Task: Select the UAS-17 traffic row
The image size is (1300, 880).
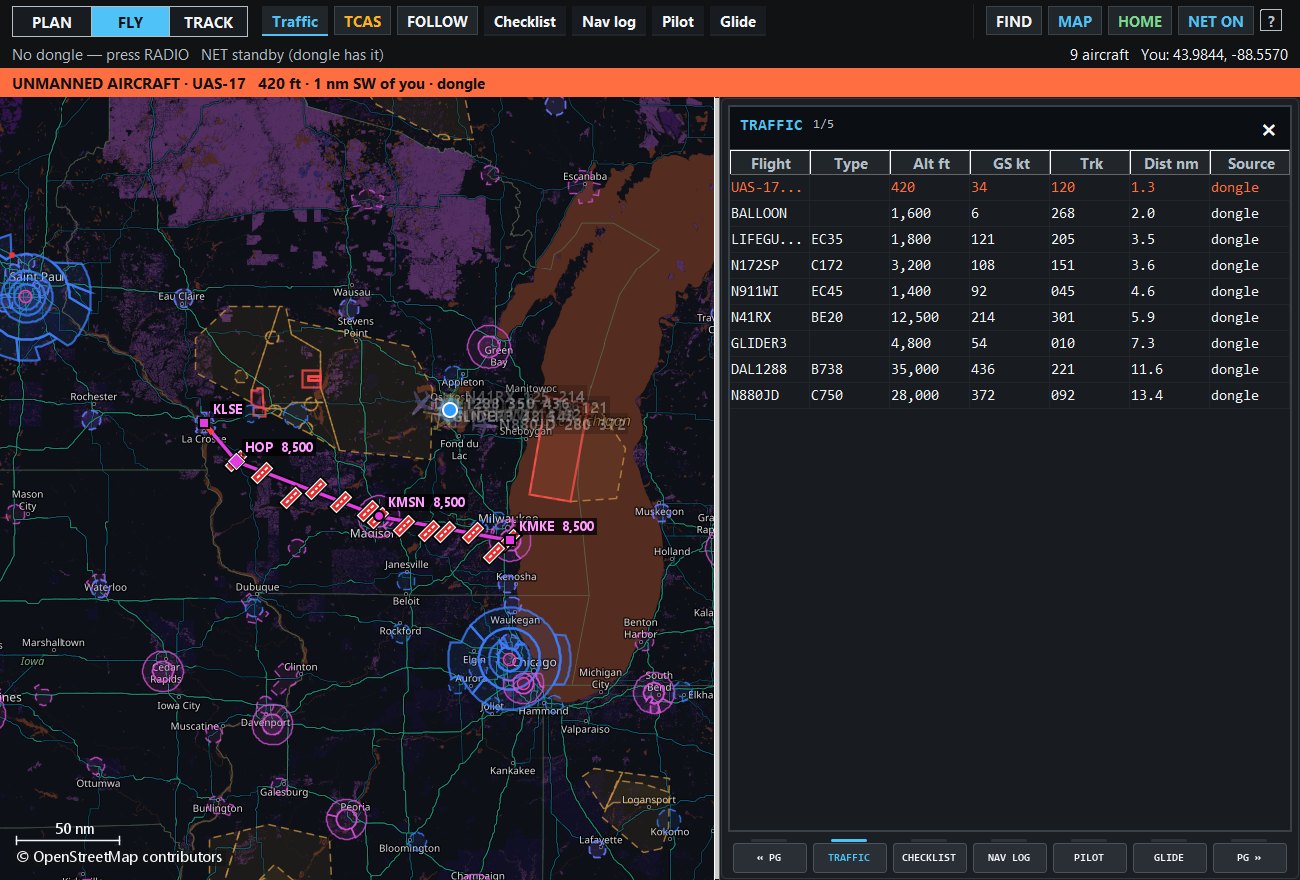Action: tap(1010, 187)
